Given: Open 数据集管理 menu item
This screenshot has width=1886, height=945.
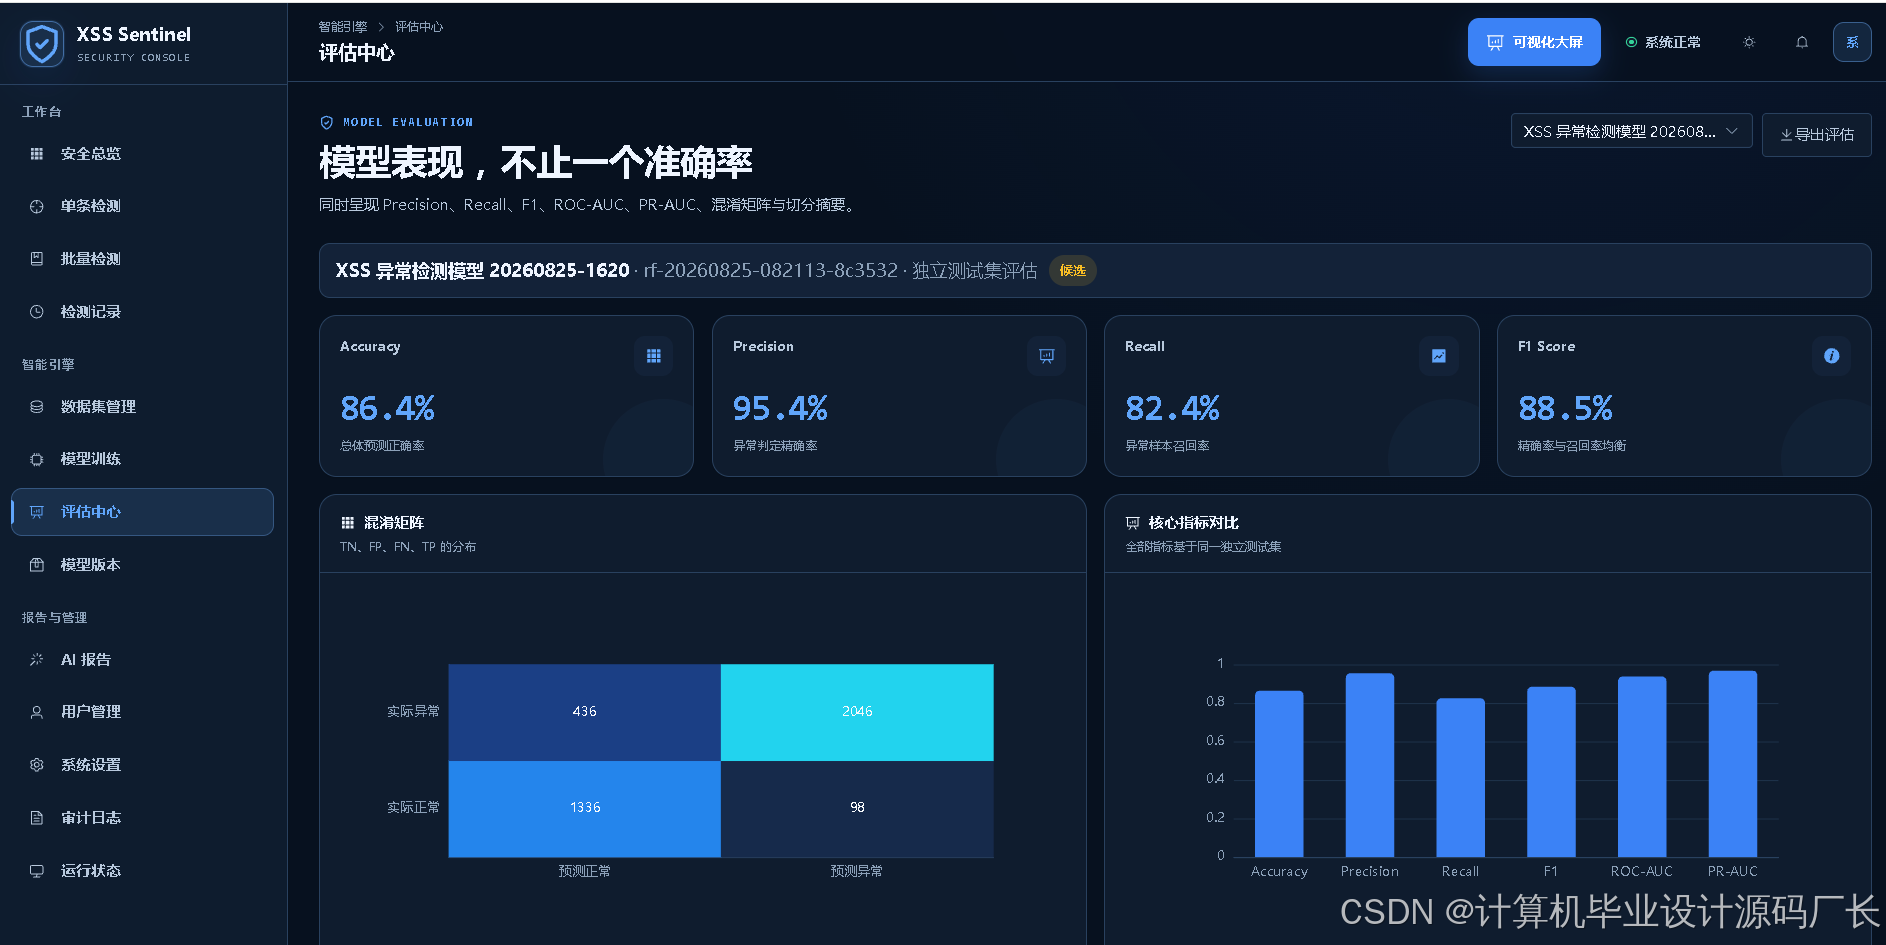Looking at the screenshot, I should pyautogui.click(x=142, y=407).
